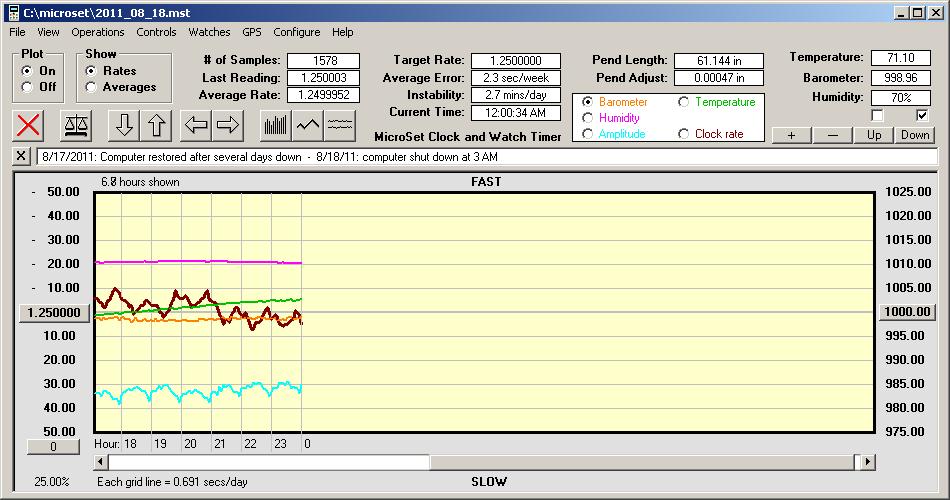The width and height of the screenshot is (950, 500).
Task: Click the plus (+) button
Action: click(x=791, y=135)
